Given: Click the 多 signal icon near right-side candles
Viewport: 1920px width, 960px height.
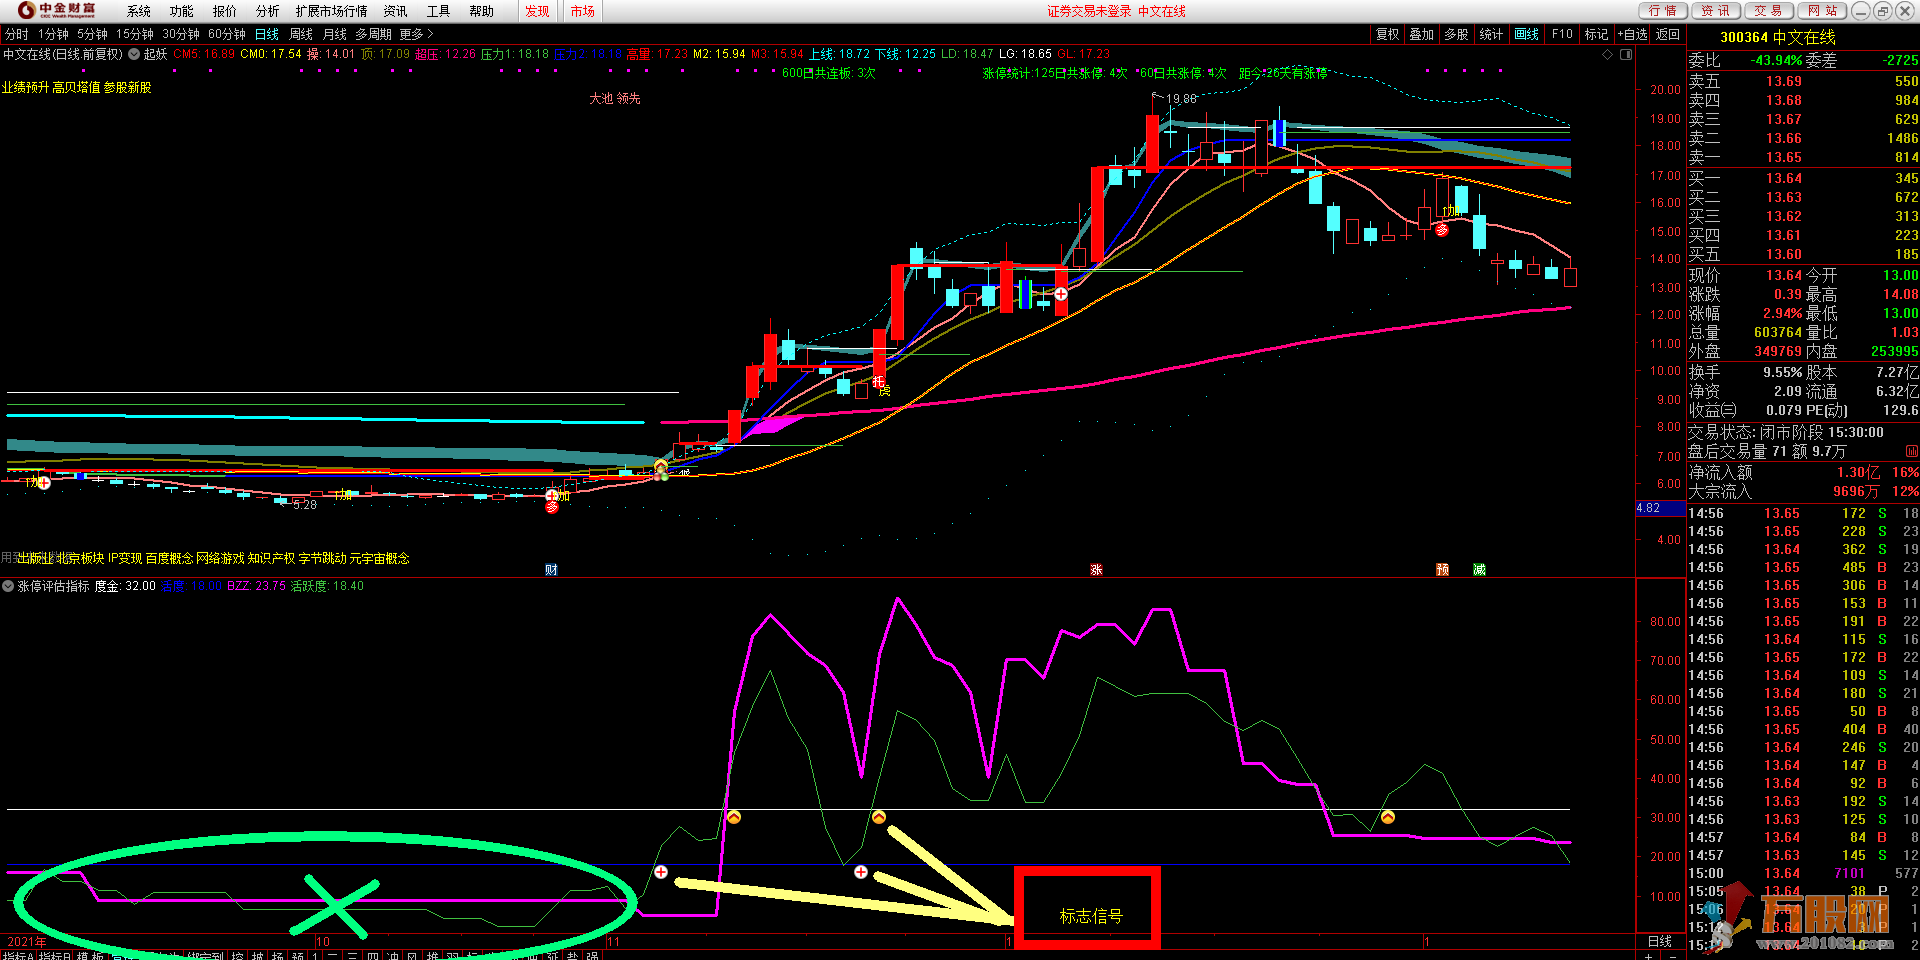Looking at the screenshot, I should [1442, 229].
